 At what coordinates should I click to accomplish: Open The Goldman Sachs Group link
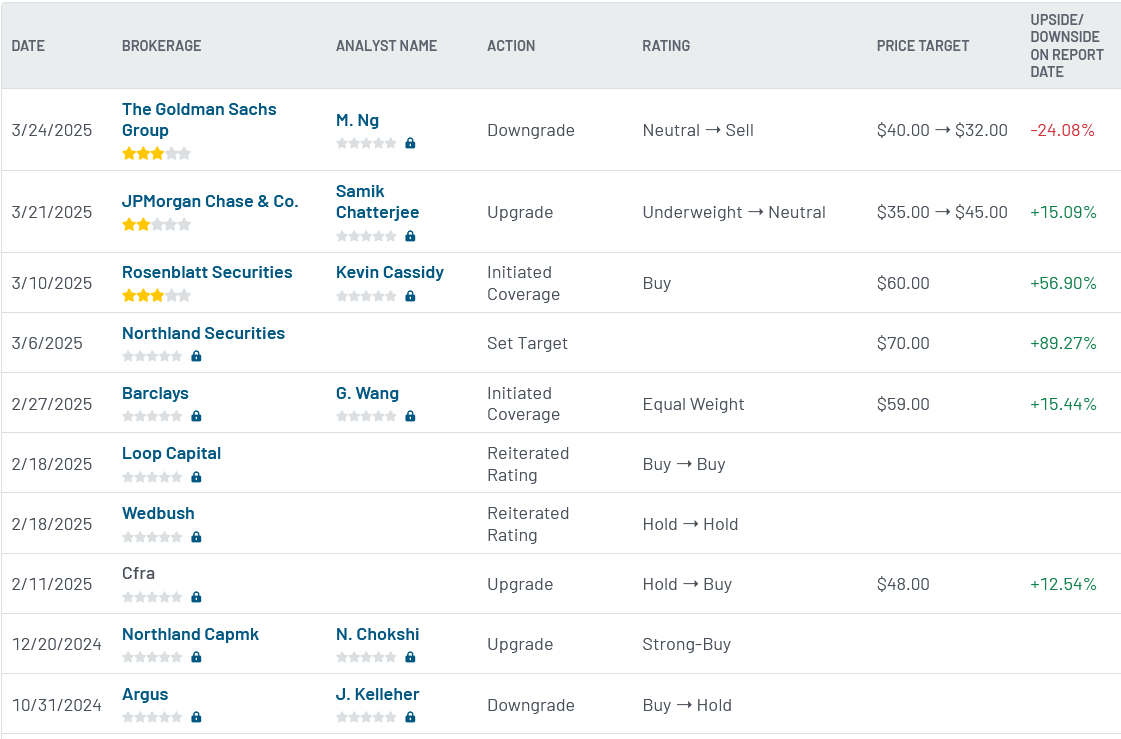click(199, 119)
